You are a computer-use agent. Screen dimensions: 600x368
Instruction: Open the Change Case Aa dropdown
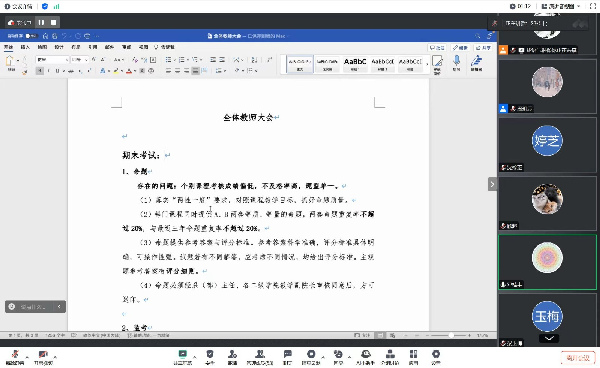[x=118, y=60]
